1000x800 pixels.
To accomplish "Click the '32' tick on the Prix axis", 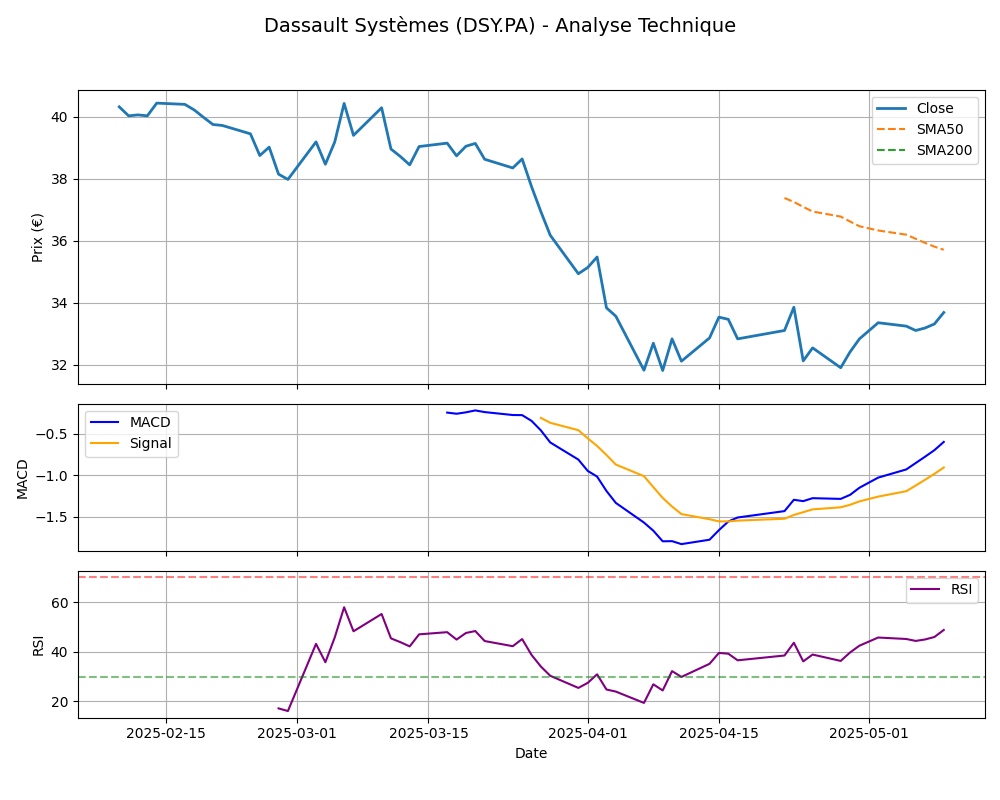I will coord(59,366).
